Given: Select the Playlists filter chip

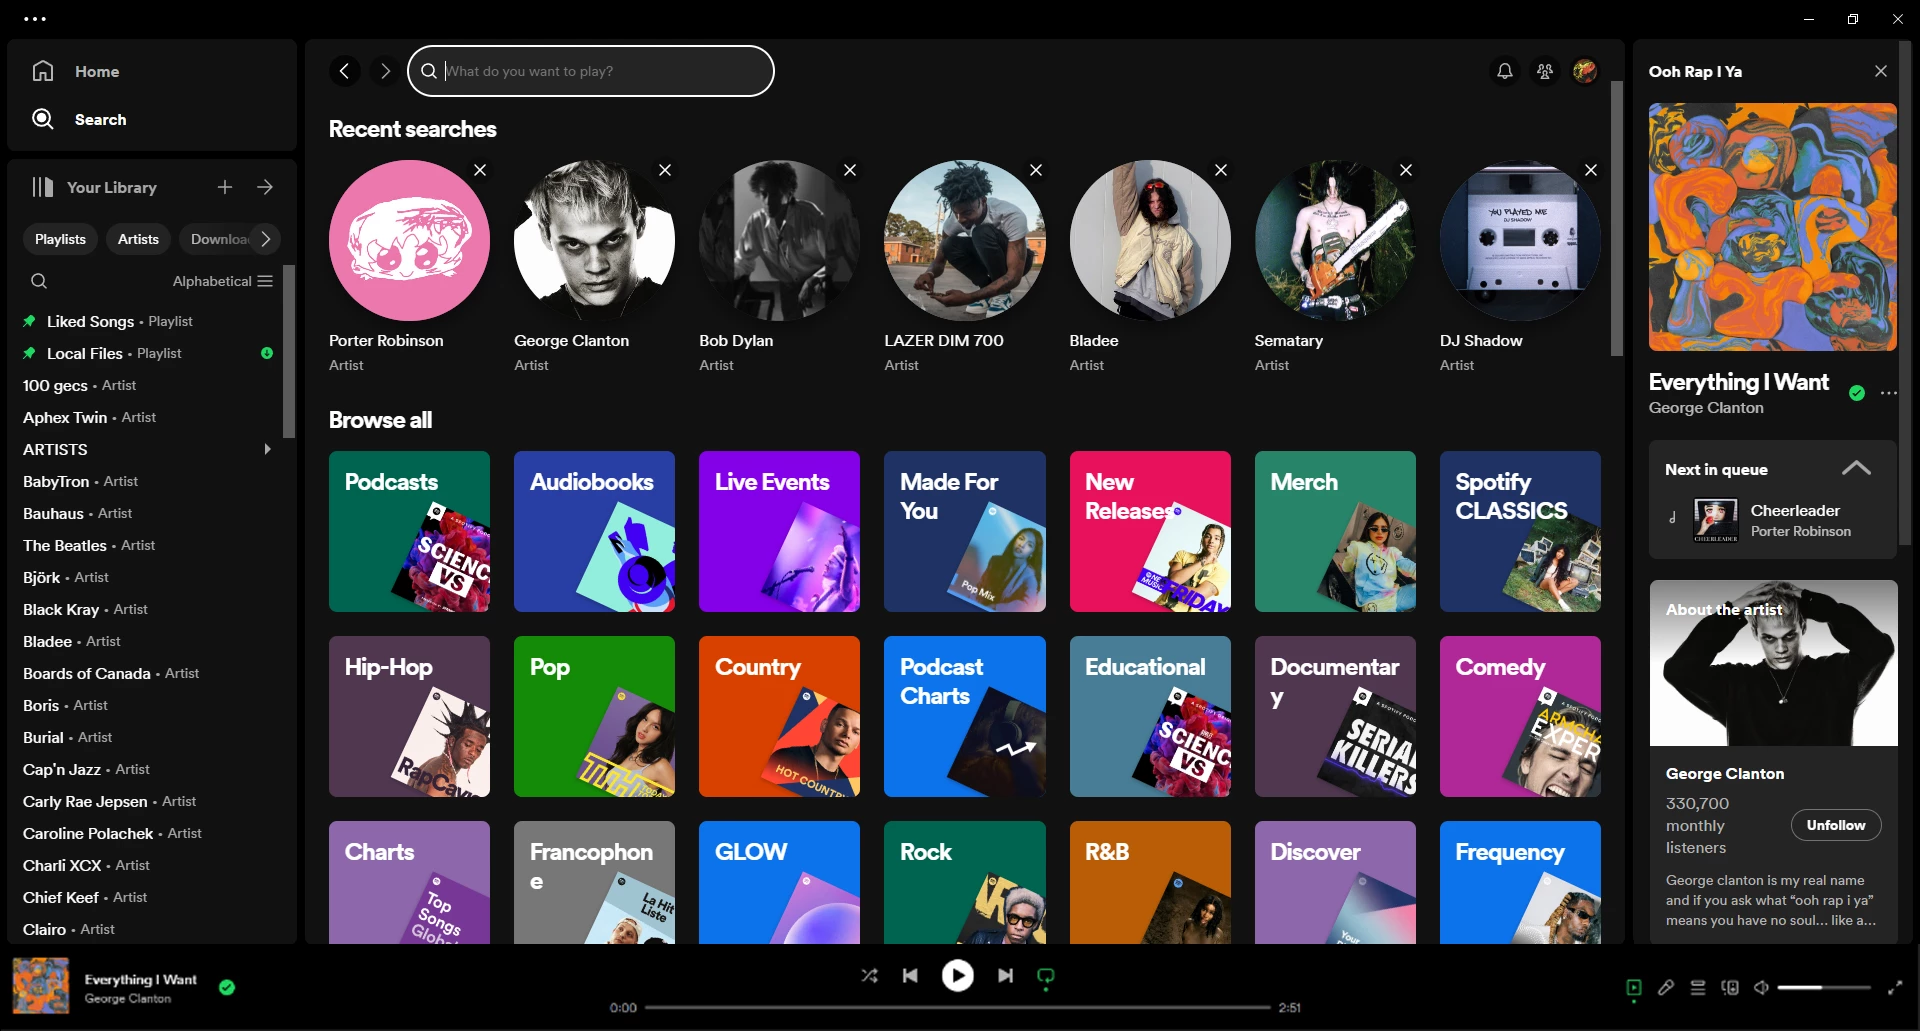Looking at the screenshot, I should [x=60, y=239].
